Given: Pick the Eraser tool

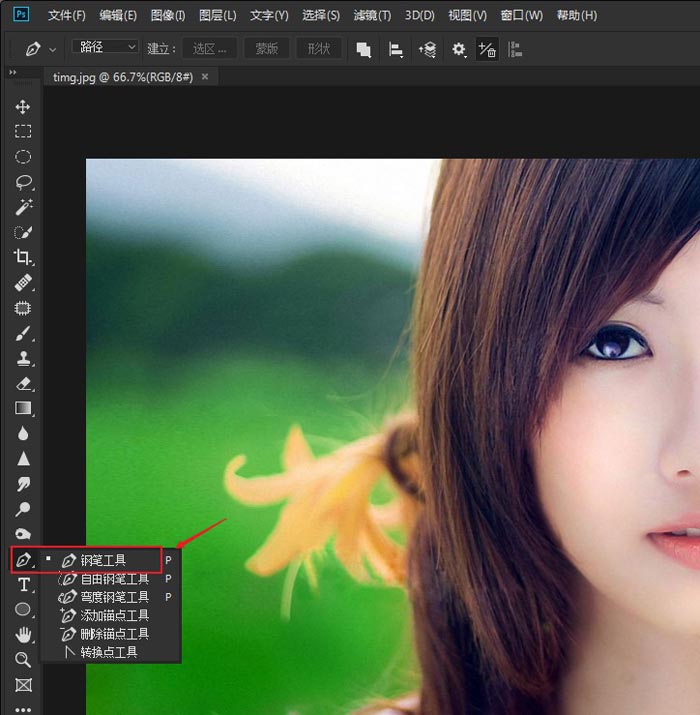Looking at the screenshot, I should pyautogui.click(x=22, y=383).
